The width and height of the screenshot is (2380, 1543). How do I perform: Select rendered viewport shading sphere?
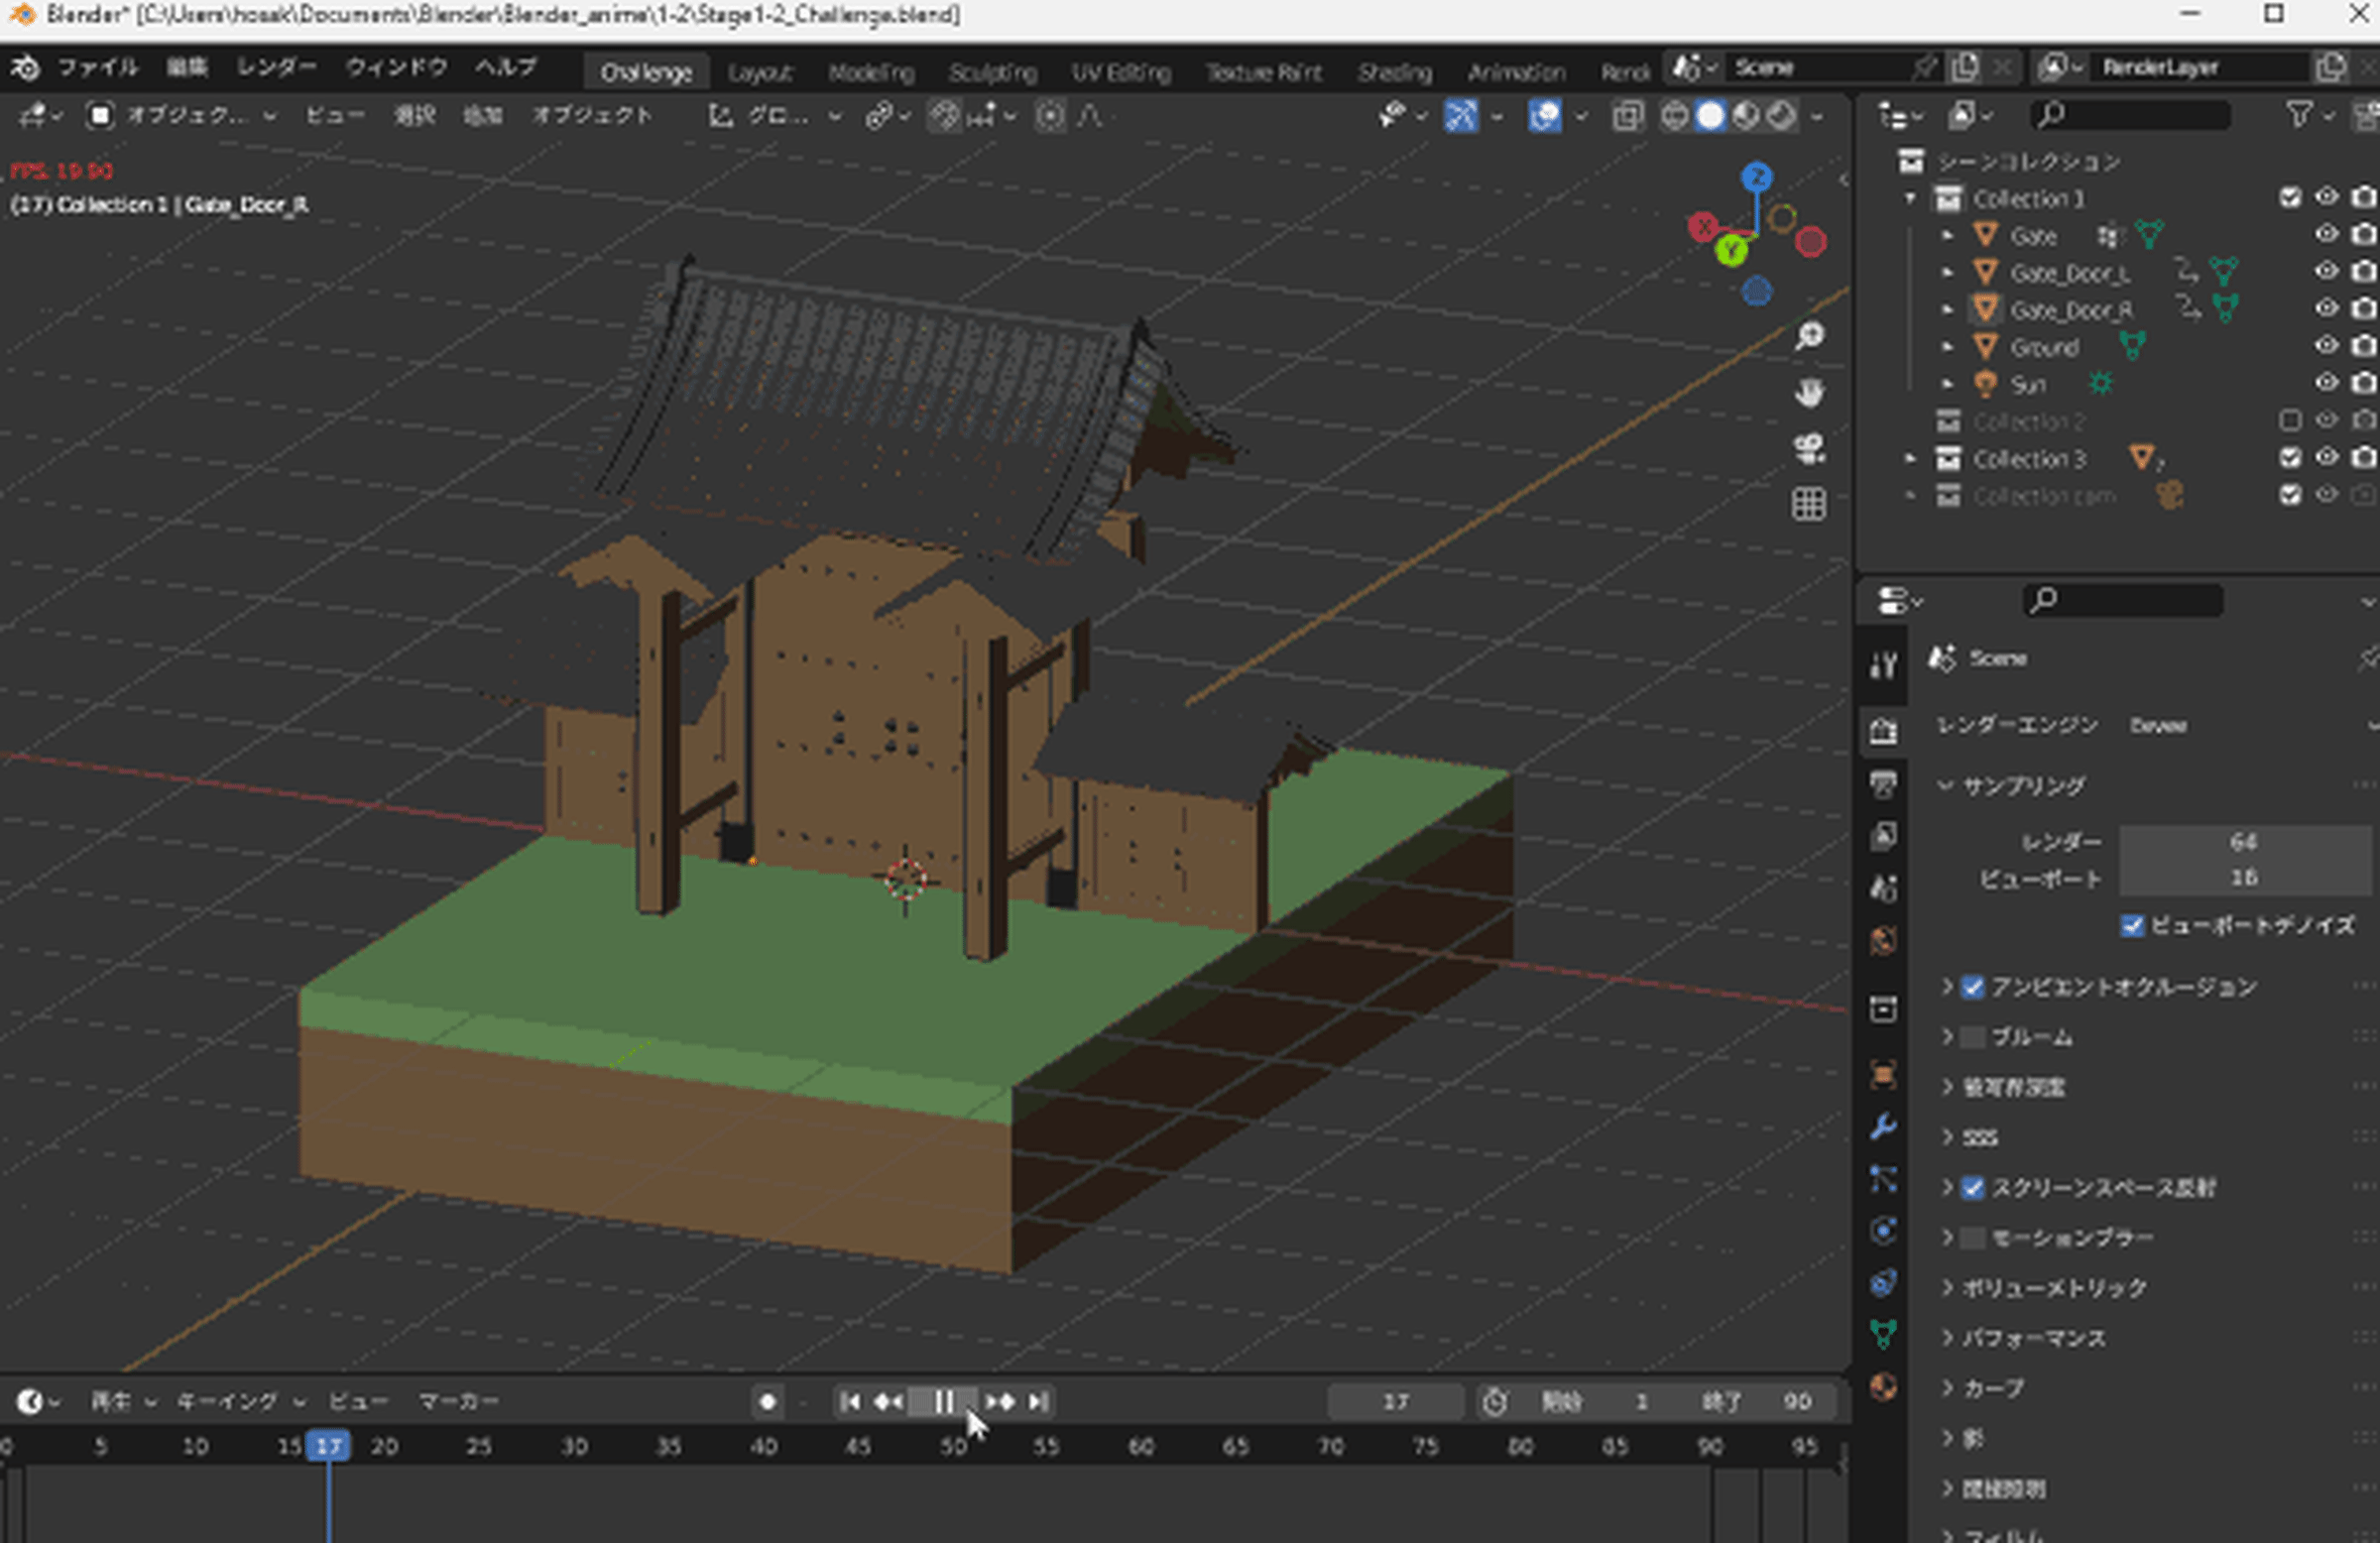(x=1781, y=116)
